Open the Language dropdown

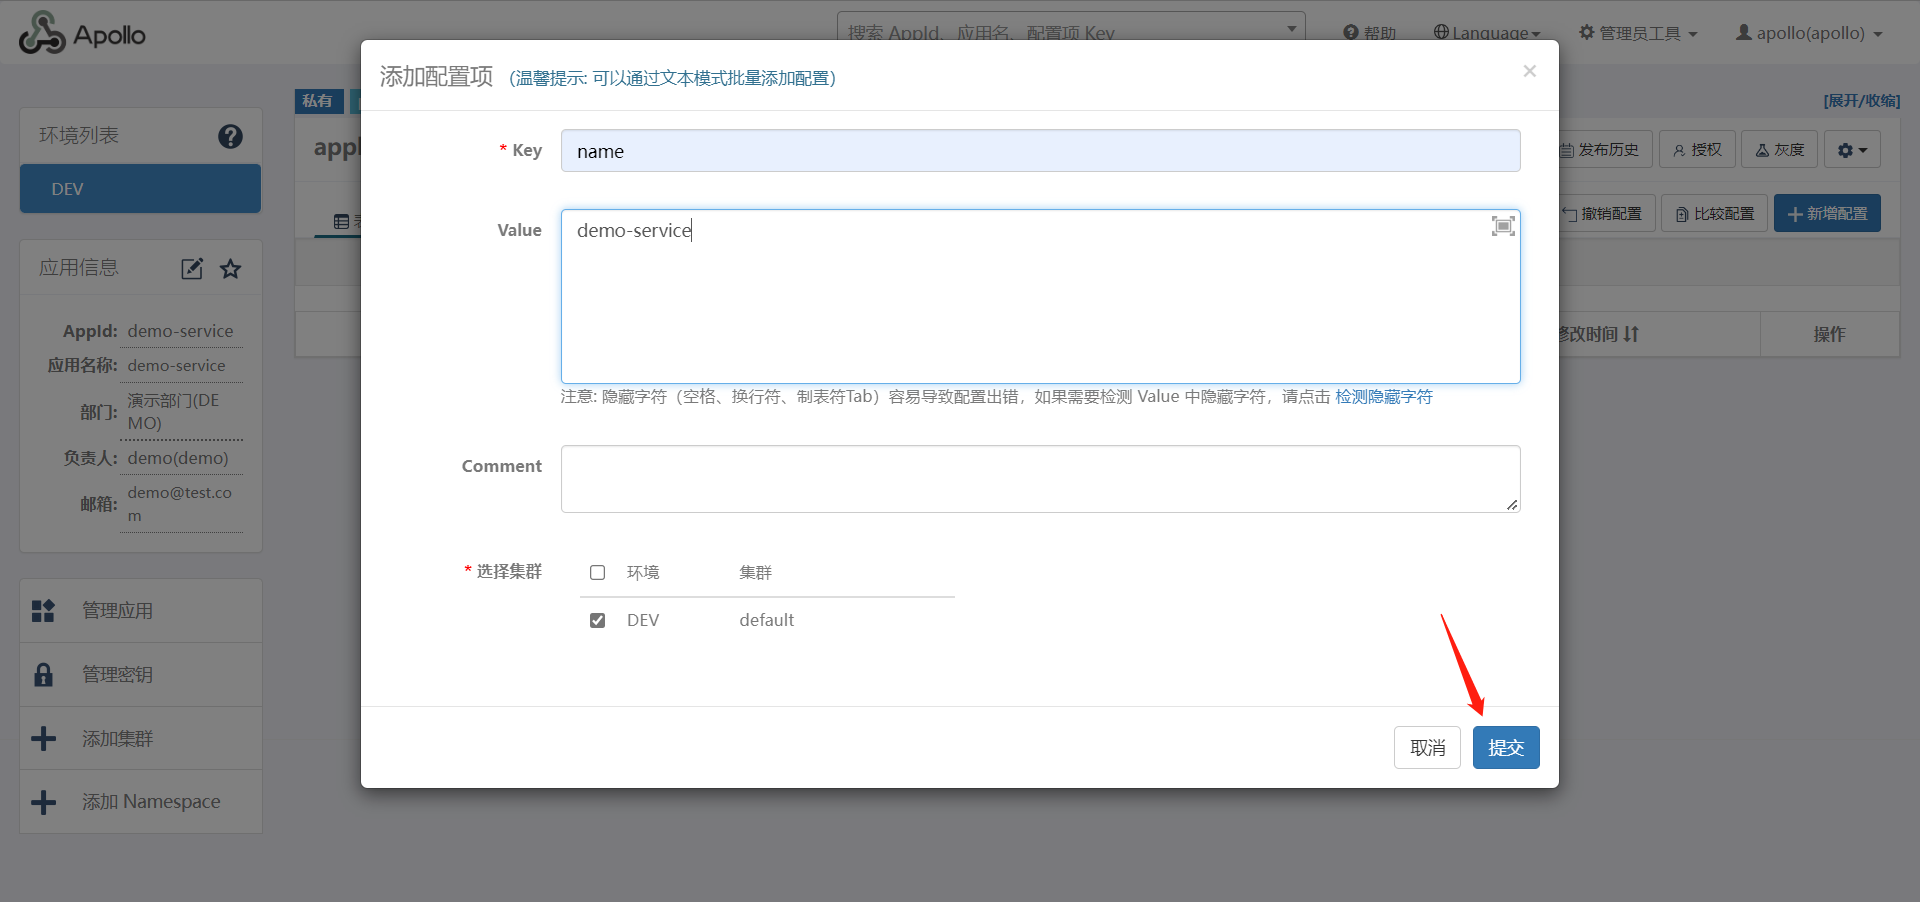pos(1487,33)
